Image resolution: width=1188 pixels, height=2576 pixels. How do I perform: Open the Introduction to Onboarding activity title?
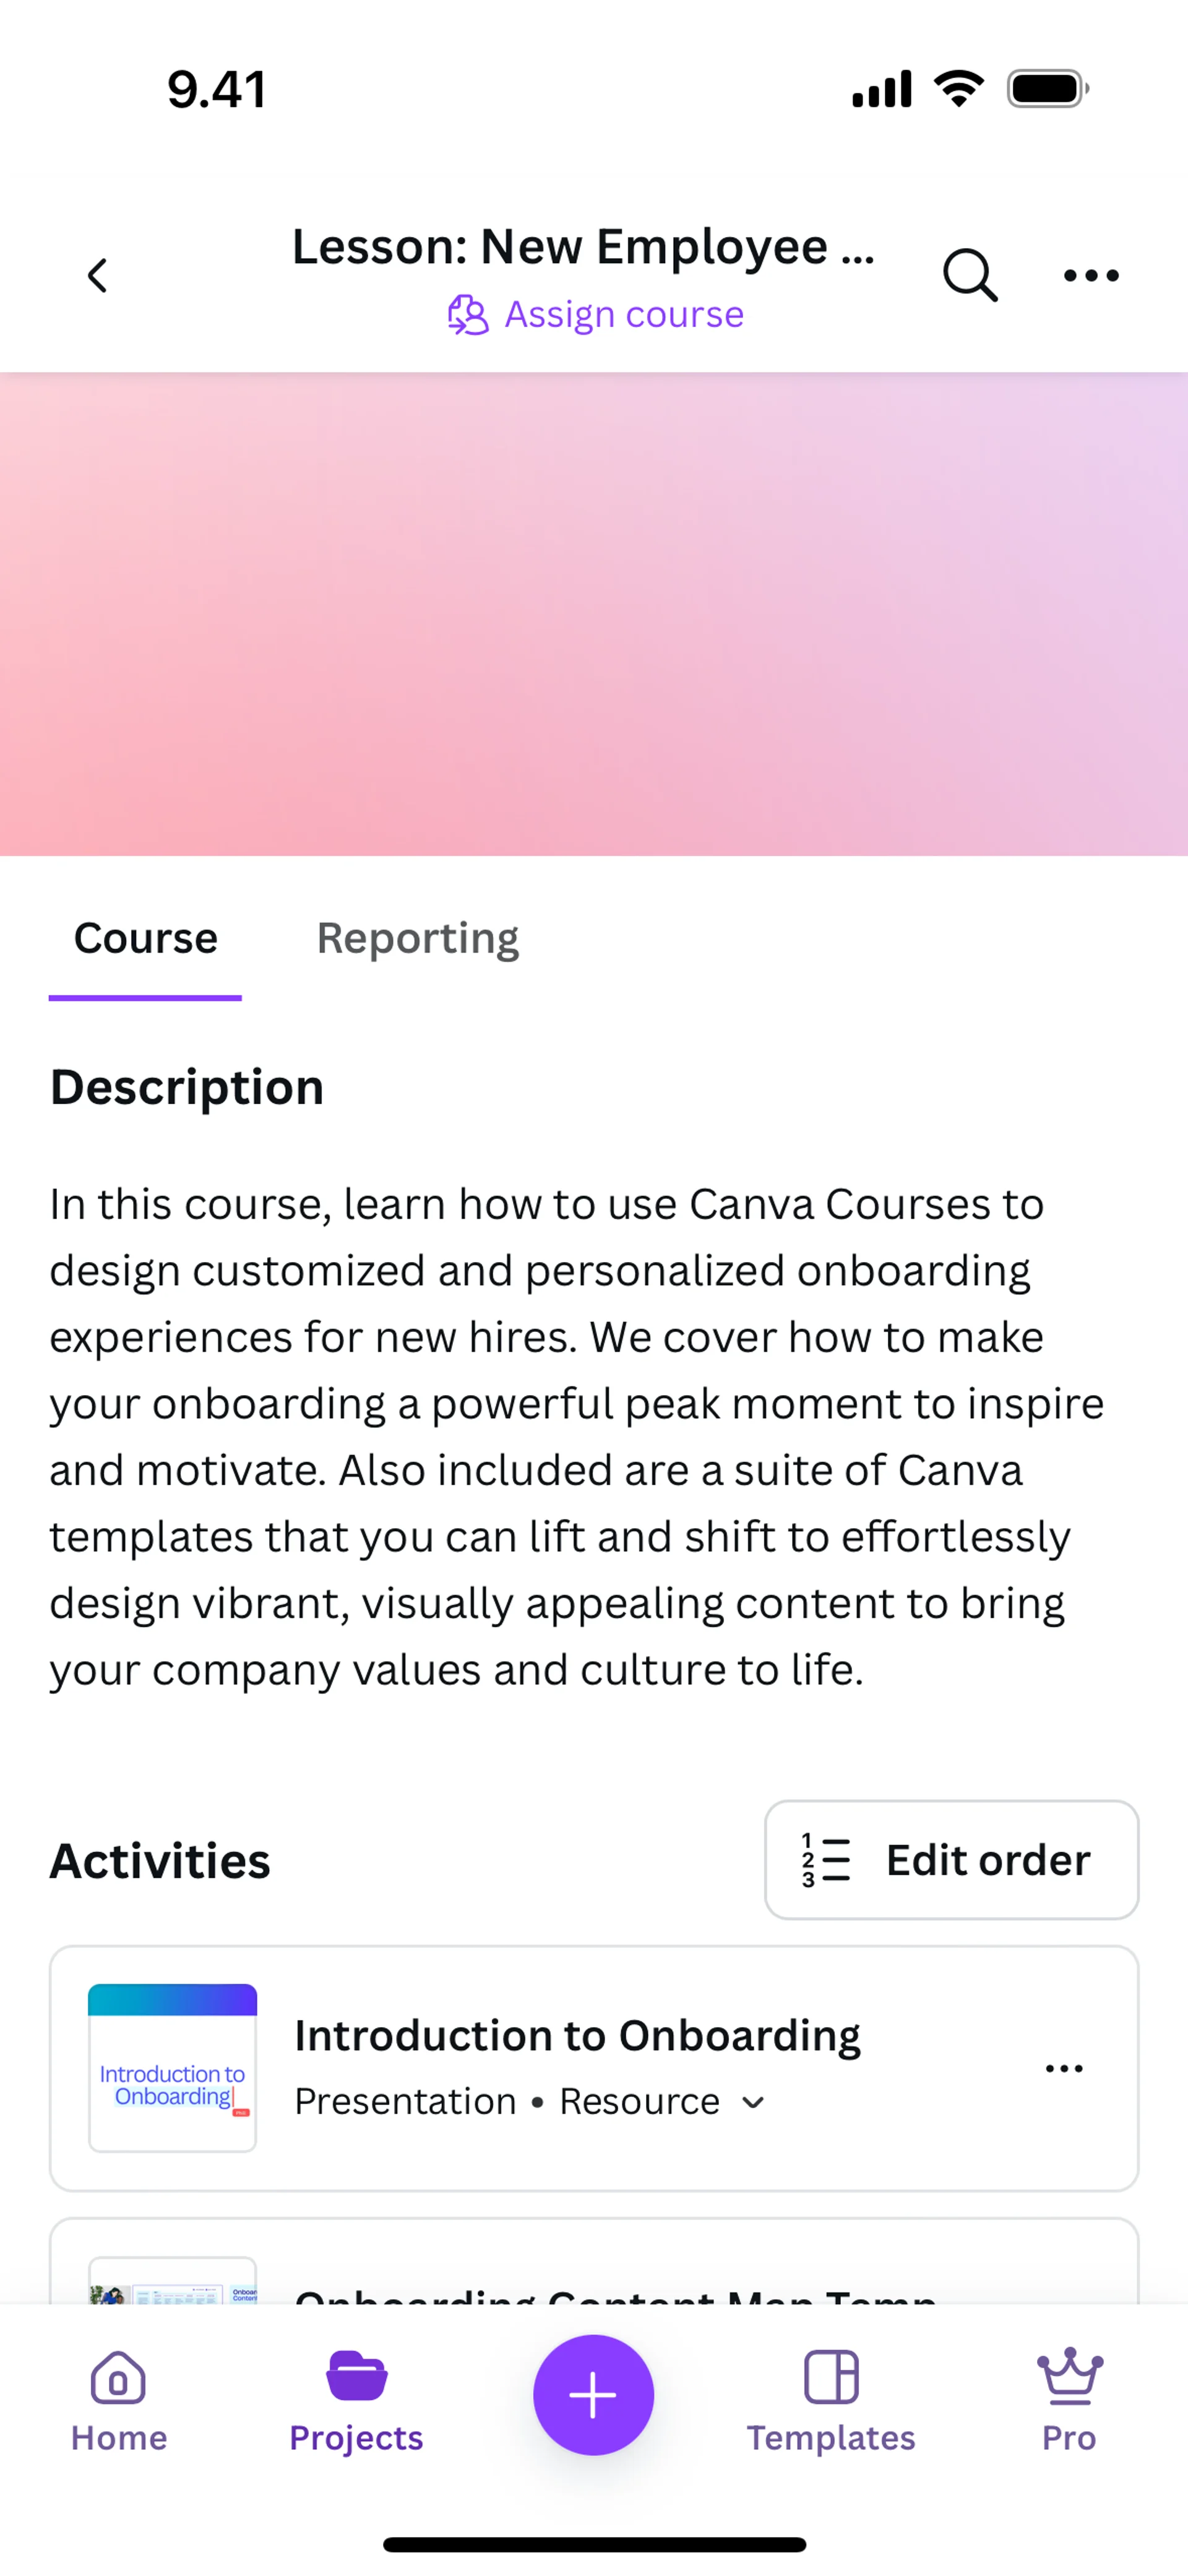coord(577,2036)
